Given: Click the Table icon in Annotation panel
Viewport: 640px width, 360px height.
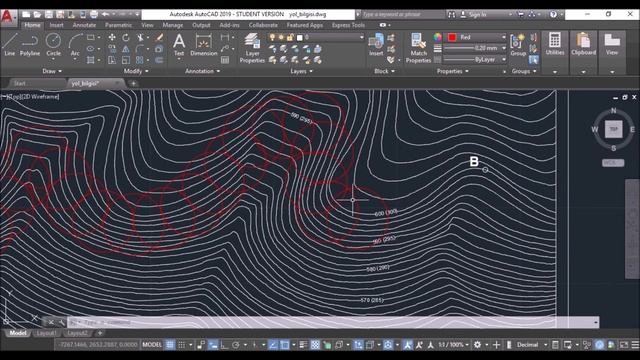Looking at the screenshot, I should [x=225, y=60].
